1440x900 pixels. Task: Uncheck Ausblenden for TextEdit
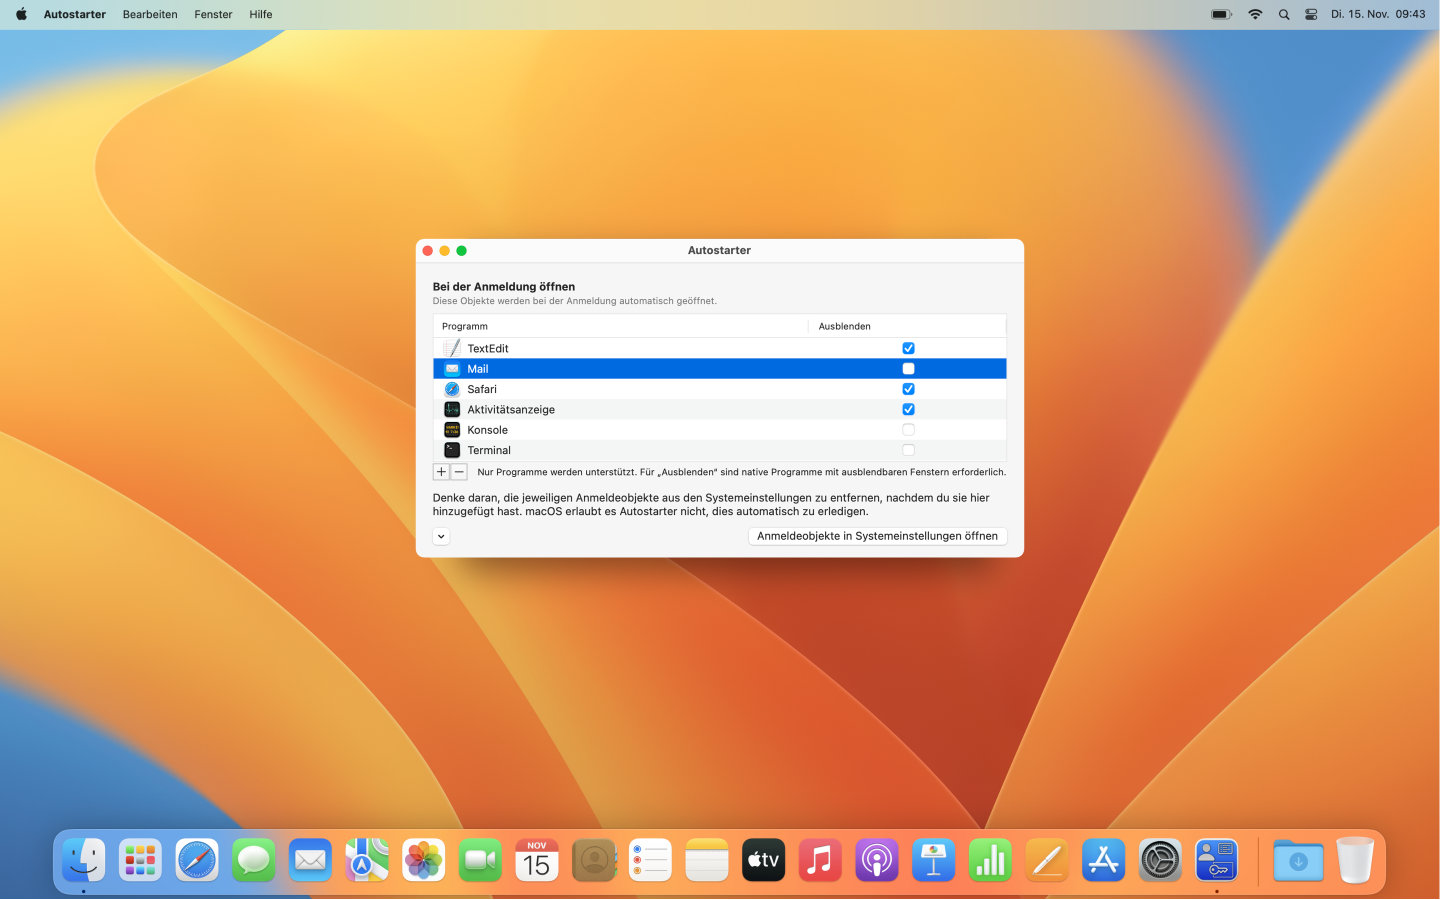point(908,348)
